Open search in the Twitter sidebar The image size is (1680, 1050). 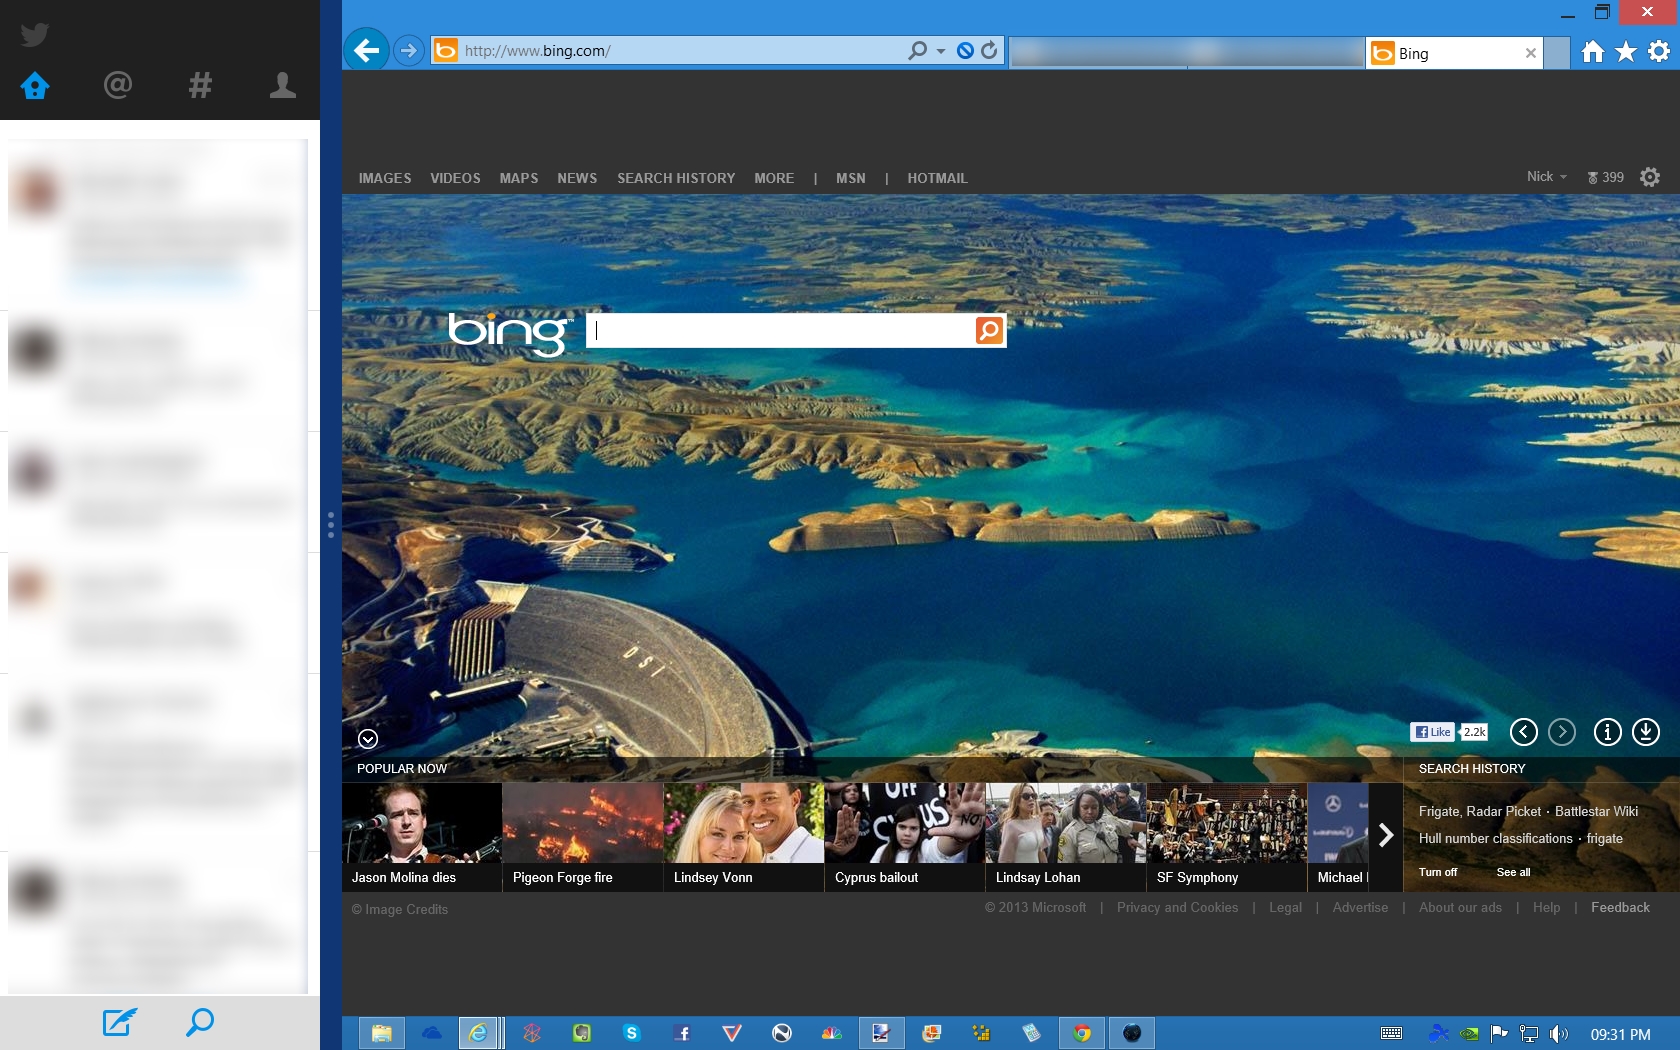[x=199, y=1022]
